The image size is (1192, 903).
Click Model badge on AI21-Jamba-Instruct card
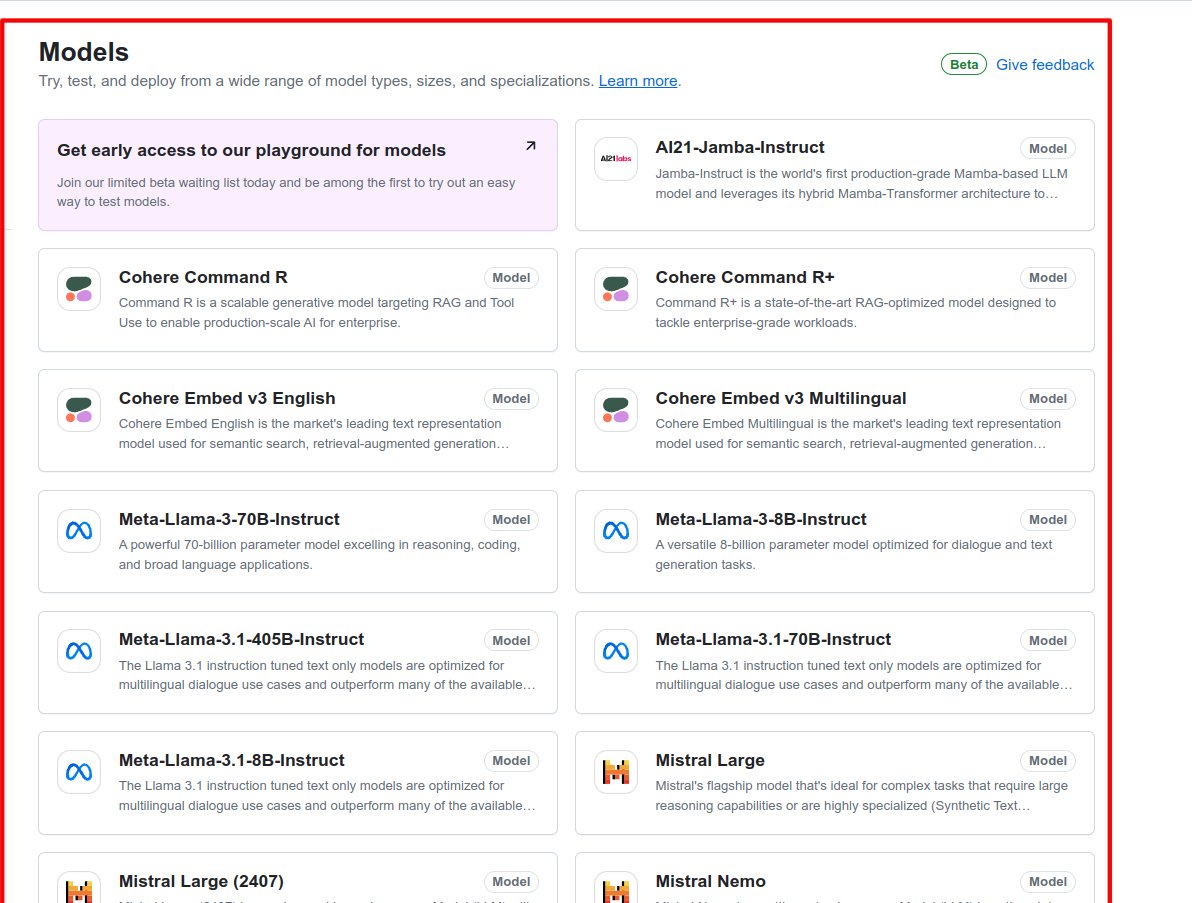coord(1048,149)
